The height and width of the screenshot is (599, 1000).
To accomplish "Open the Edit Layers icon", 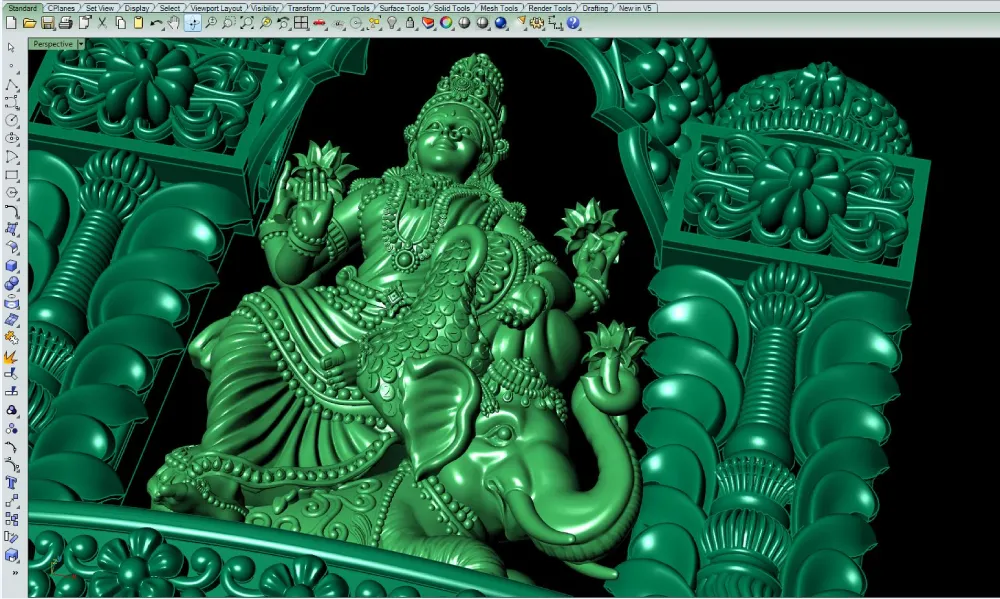I will [428, 23].
